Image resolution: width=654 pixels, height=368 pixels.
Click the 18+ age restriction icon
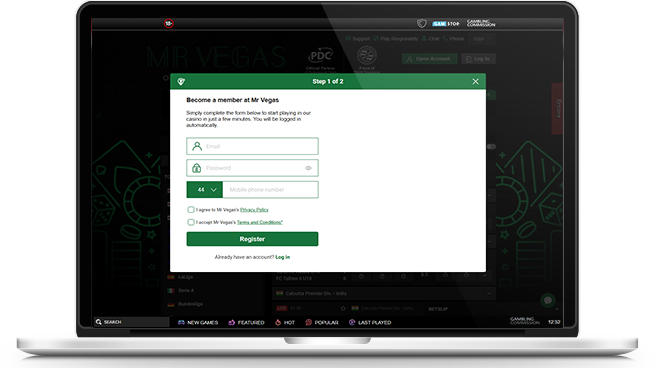click(169, 23)
